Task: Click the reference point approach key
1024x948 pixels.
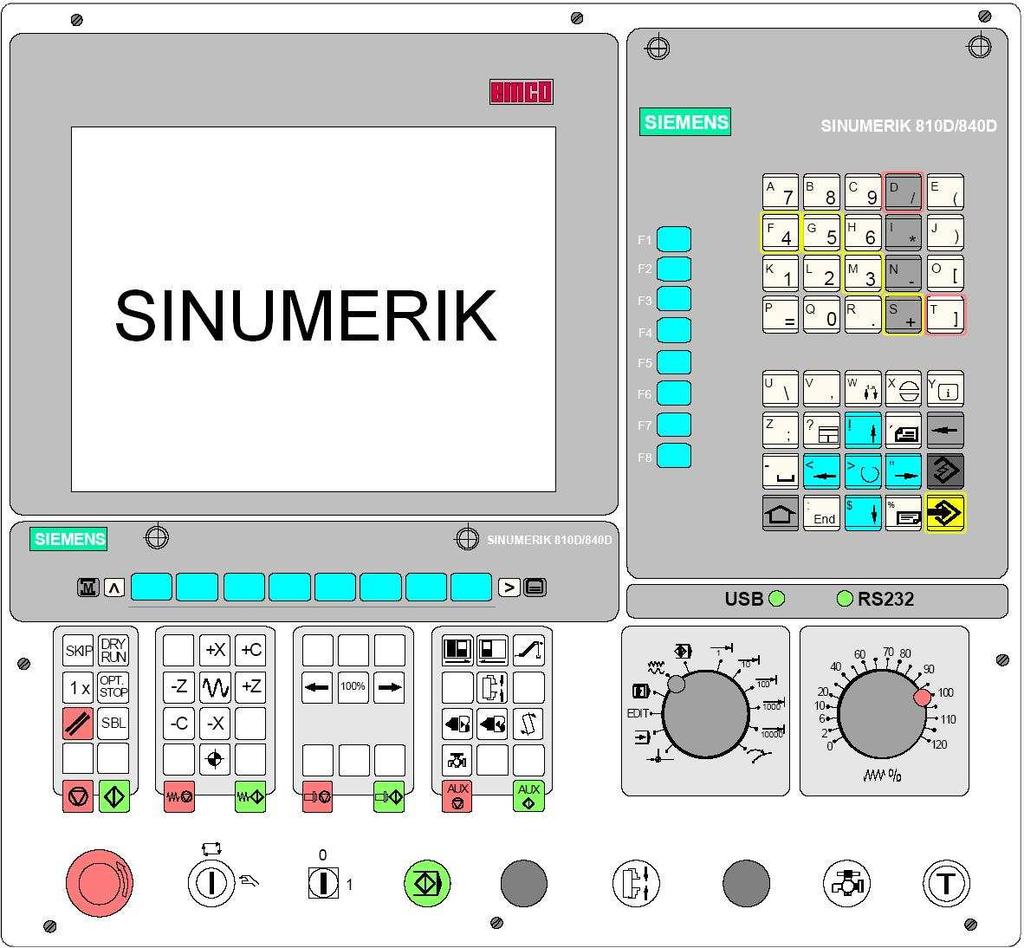Action: (215, 759)
